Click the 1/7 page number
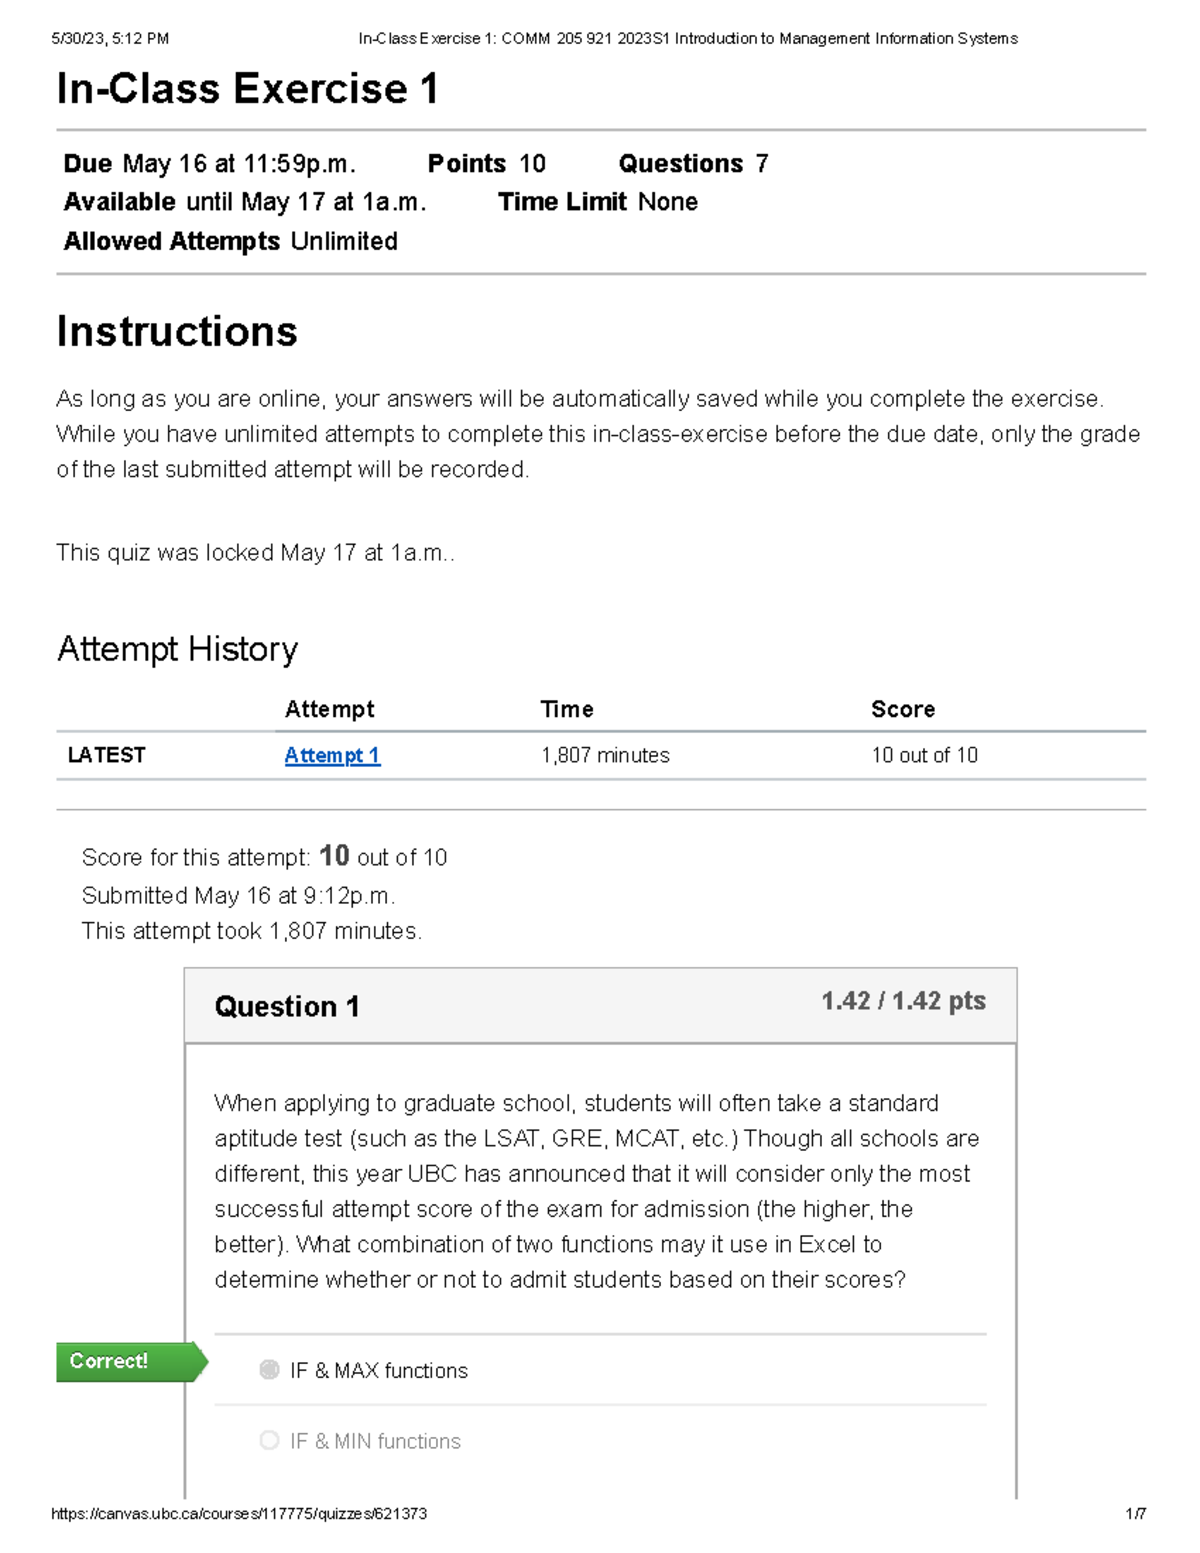This screenshot has width=1200, height=1553. (x=1135, y=1514)
